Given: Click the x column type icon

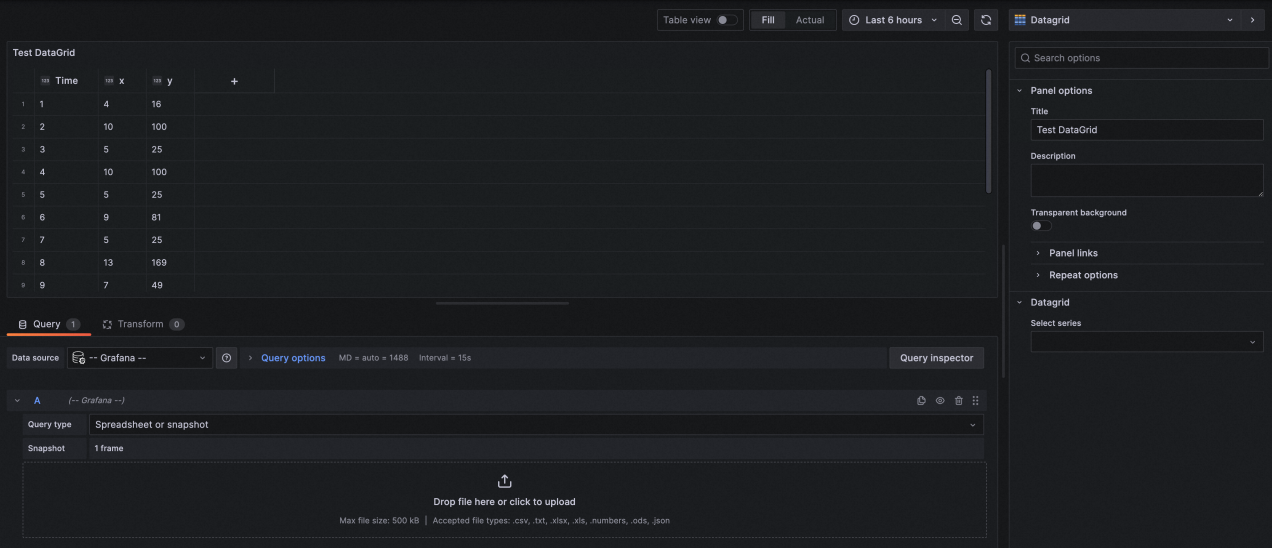Looking at the screenshot, I should tap(109, 81).
